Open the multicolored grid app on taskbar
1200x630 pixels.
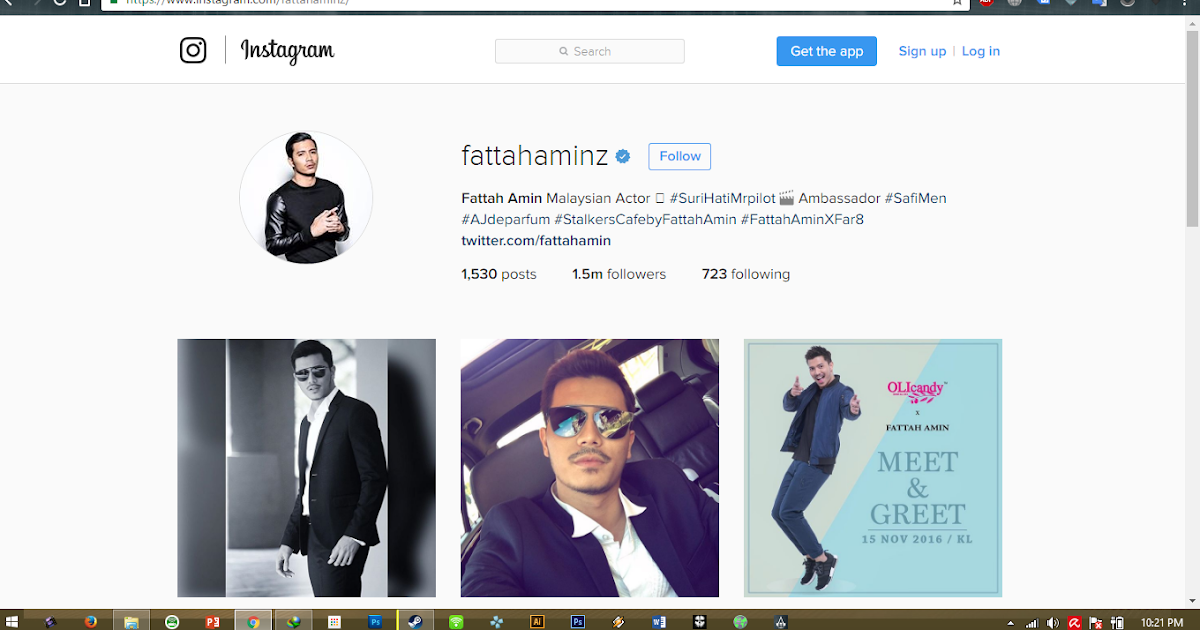(334, 621)
